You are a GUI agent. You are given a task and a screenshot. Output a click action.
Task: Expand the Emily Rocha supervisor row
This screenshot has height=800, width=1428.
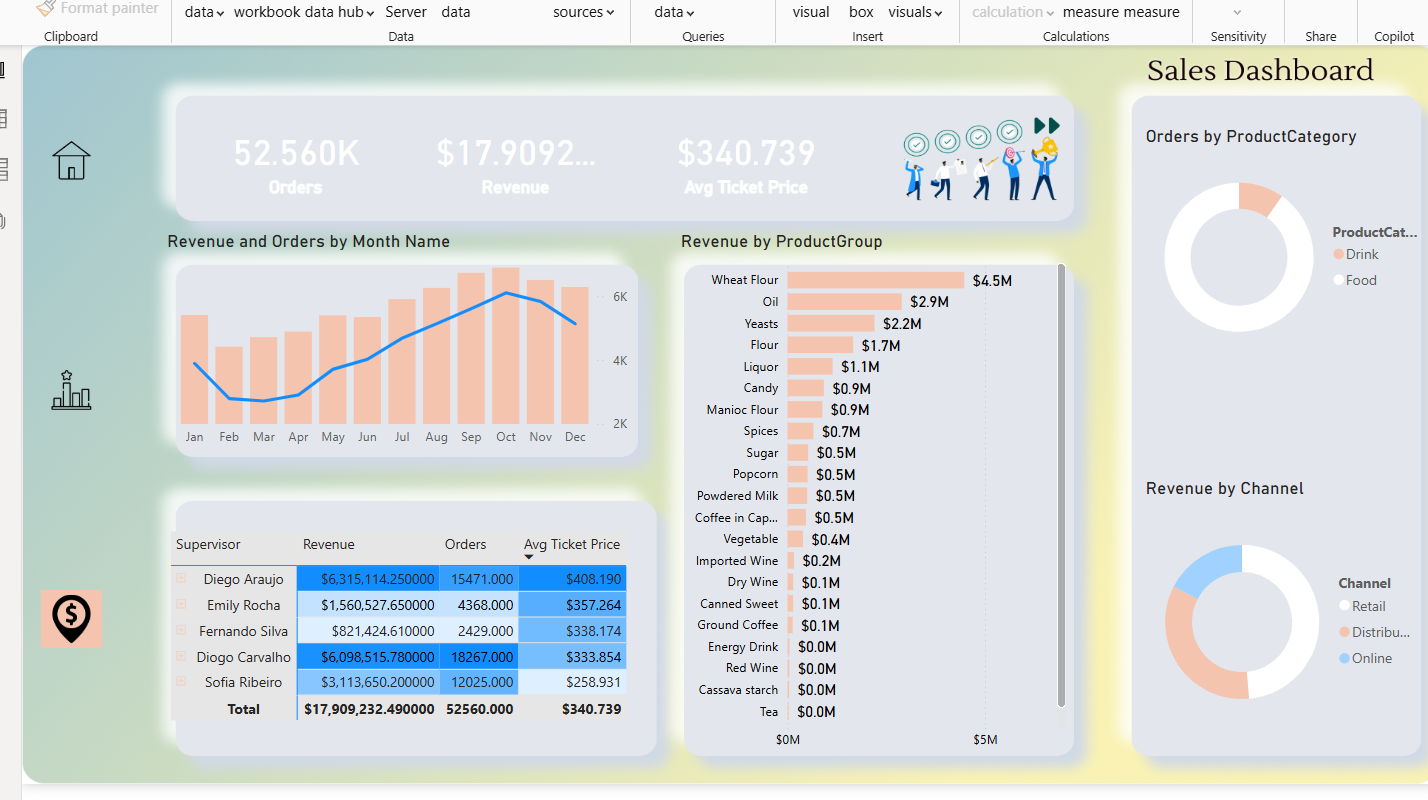point(181,604)
